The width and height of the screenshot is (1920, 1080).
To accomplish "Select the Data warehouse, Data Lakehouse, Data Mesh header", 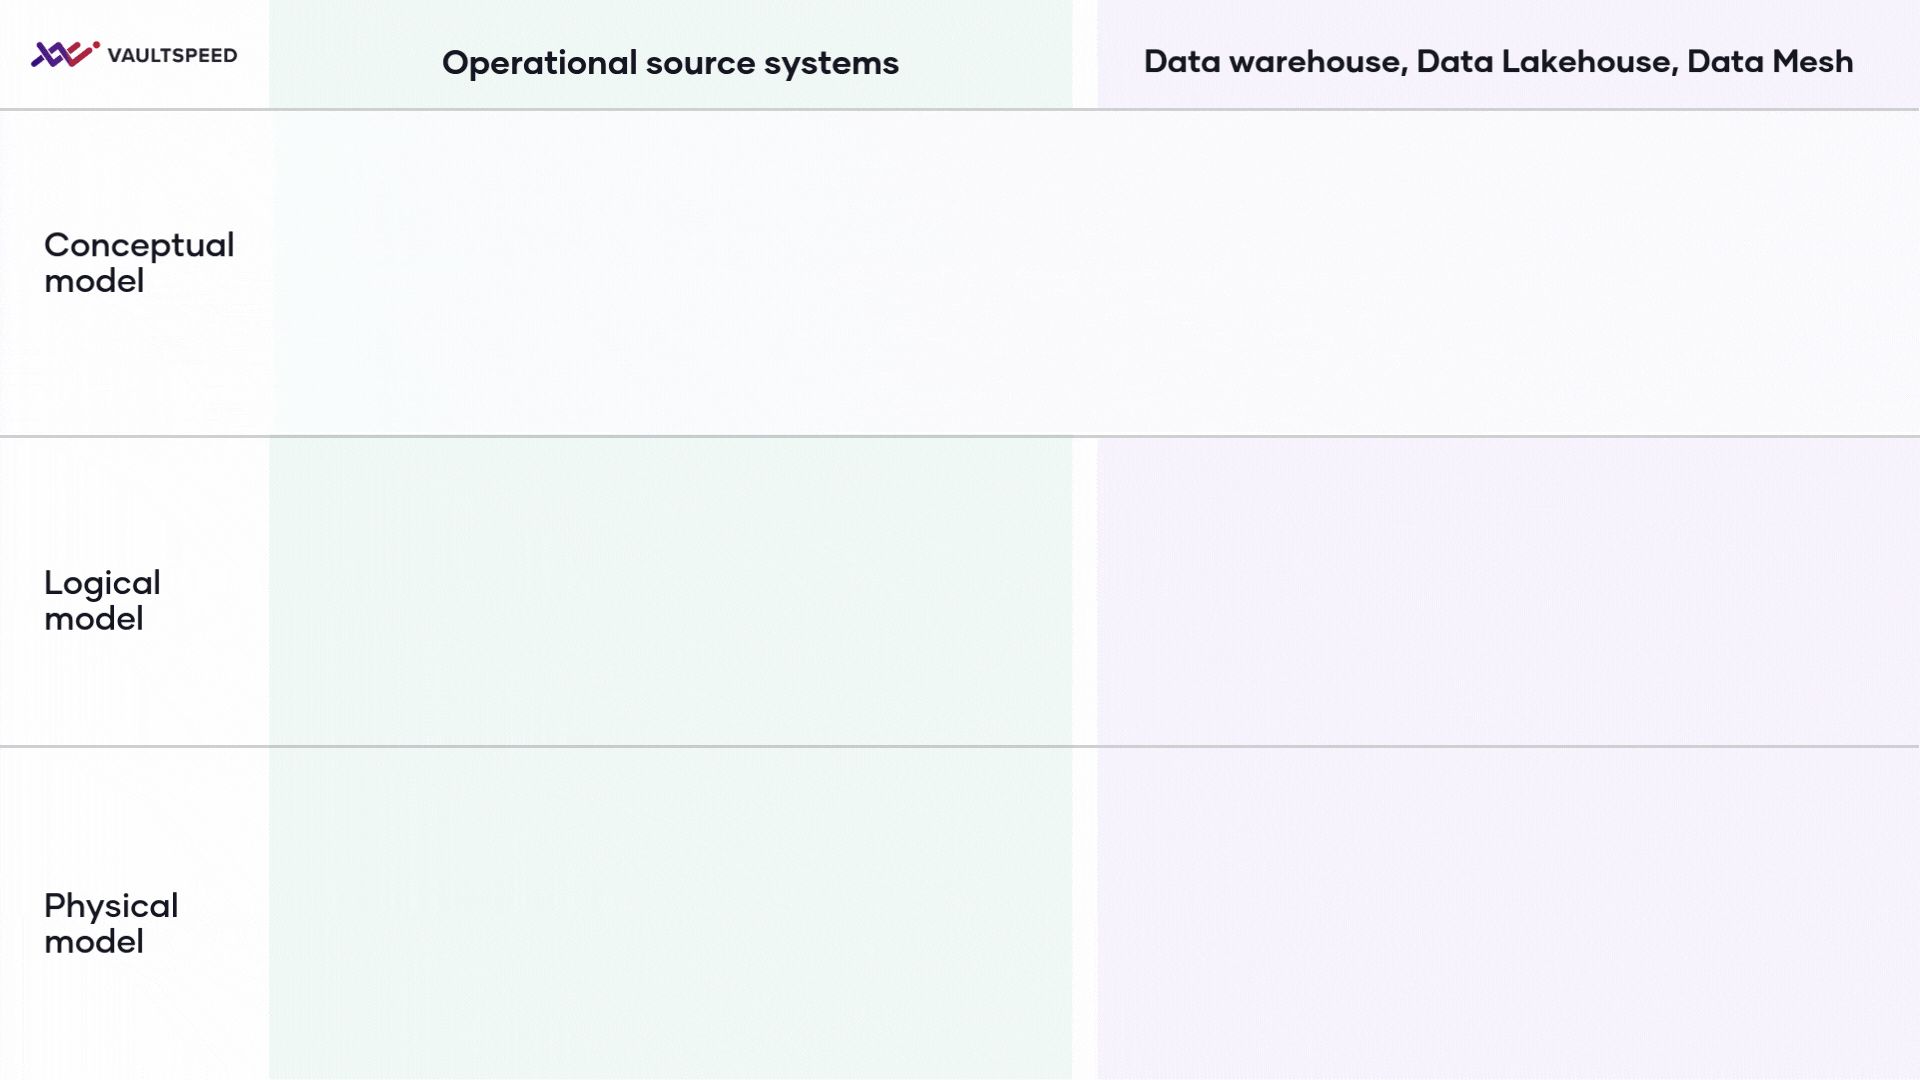I will click(1497, 62).
